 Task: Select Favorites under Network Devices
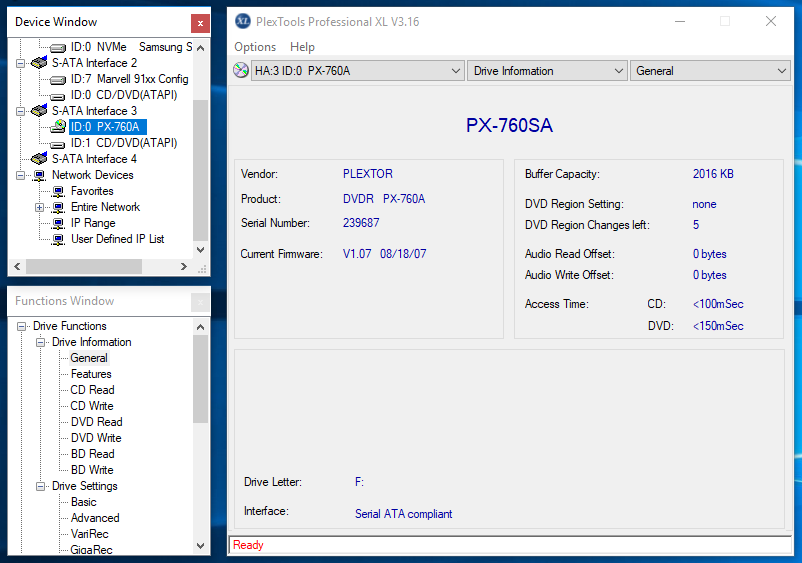[x=92, y=191]
